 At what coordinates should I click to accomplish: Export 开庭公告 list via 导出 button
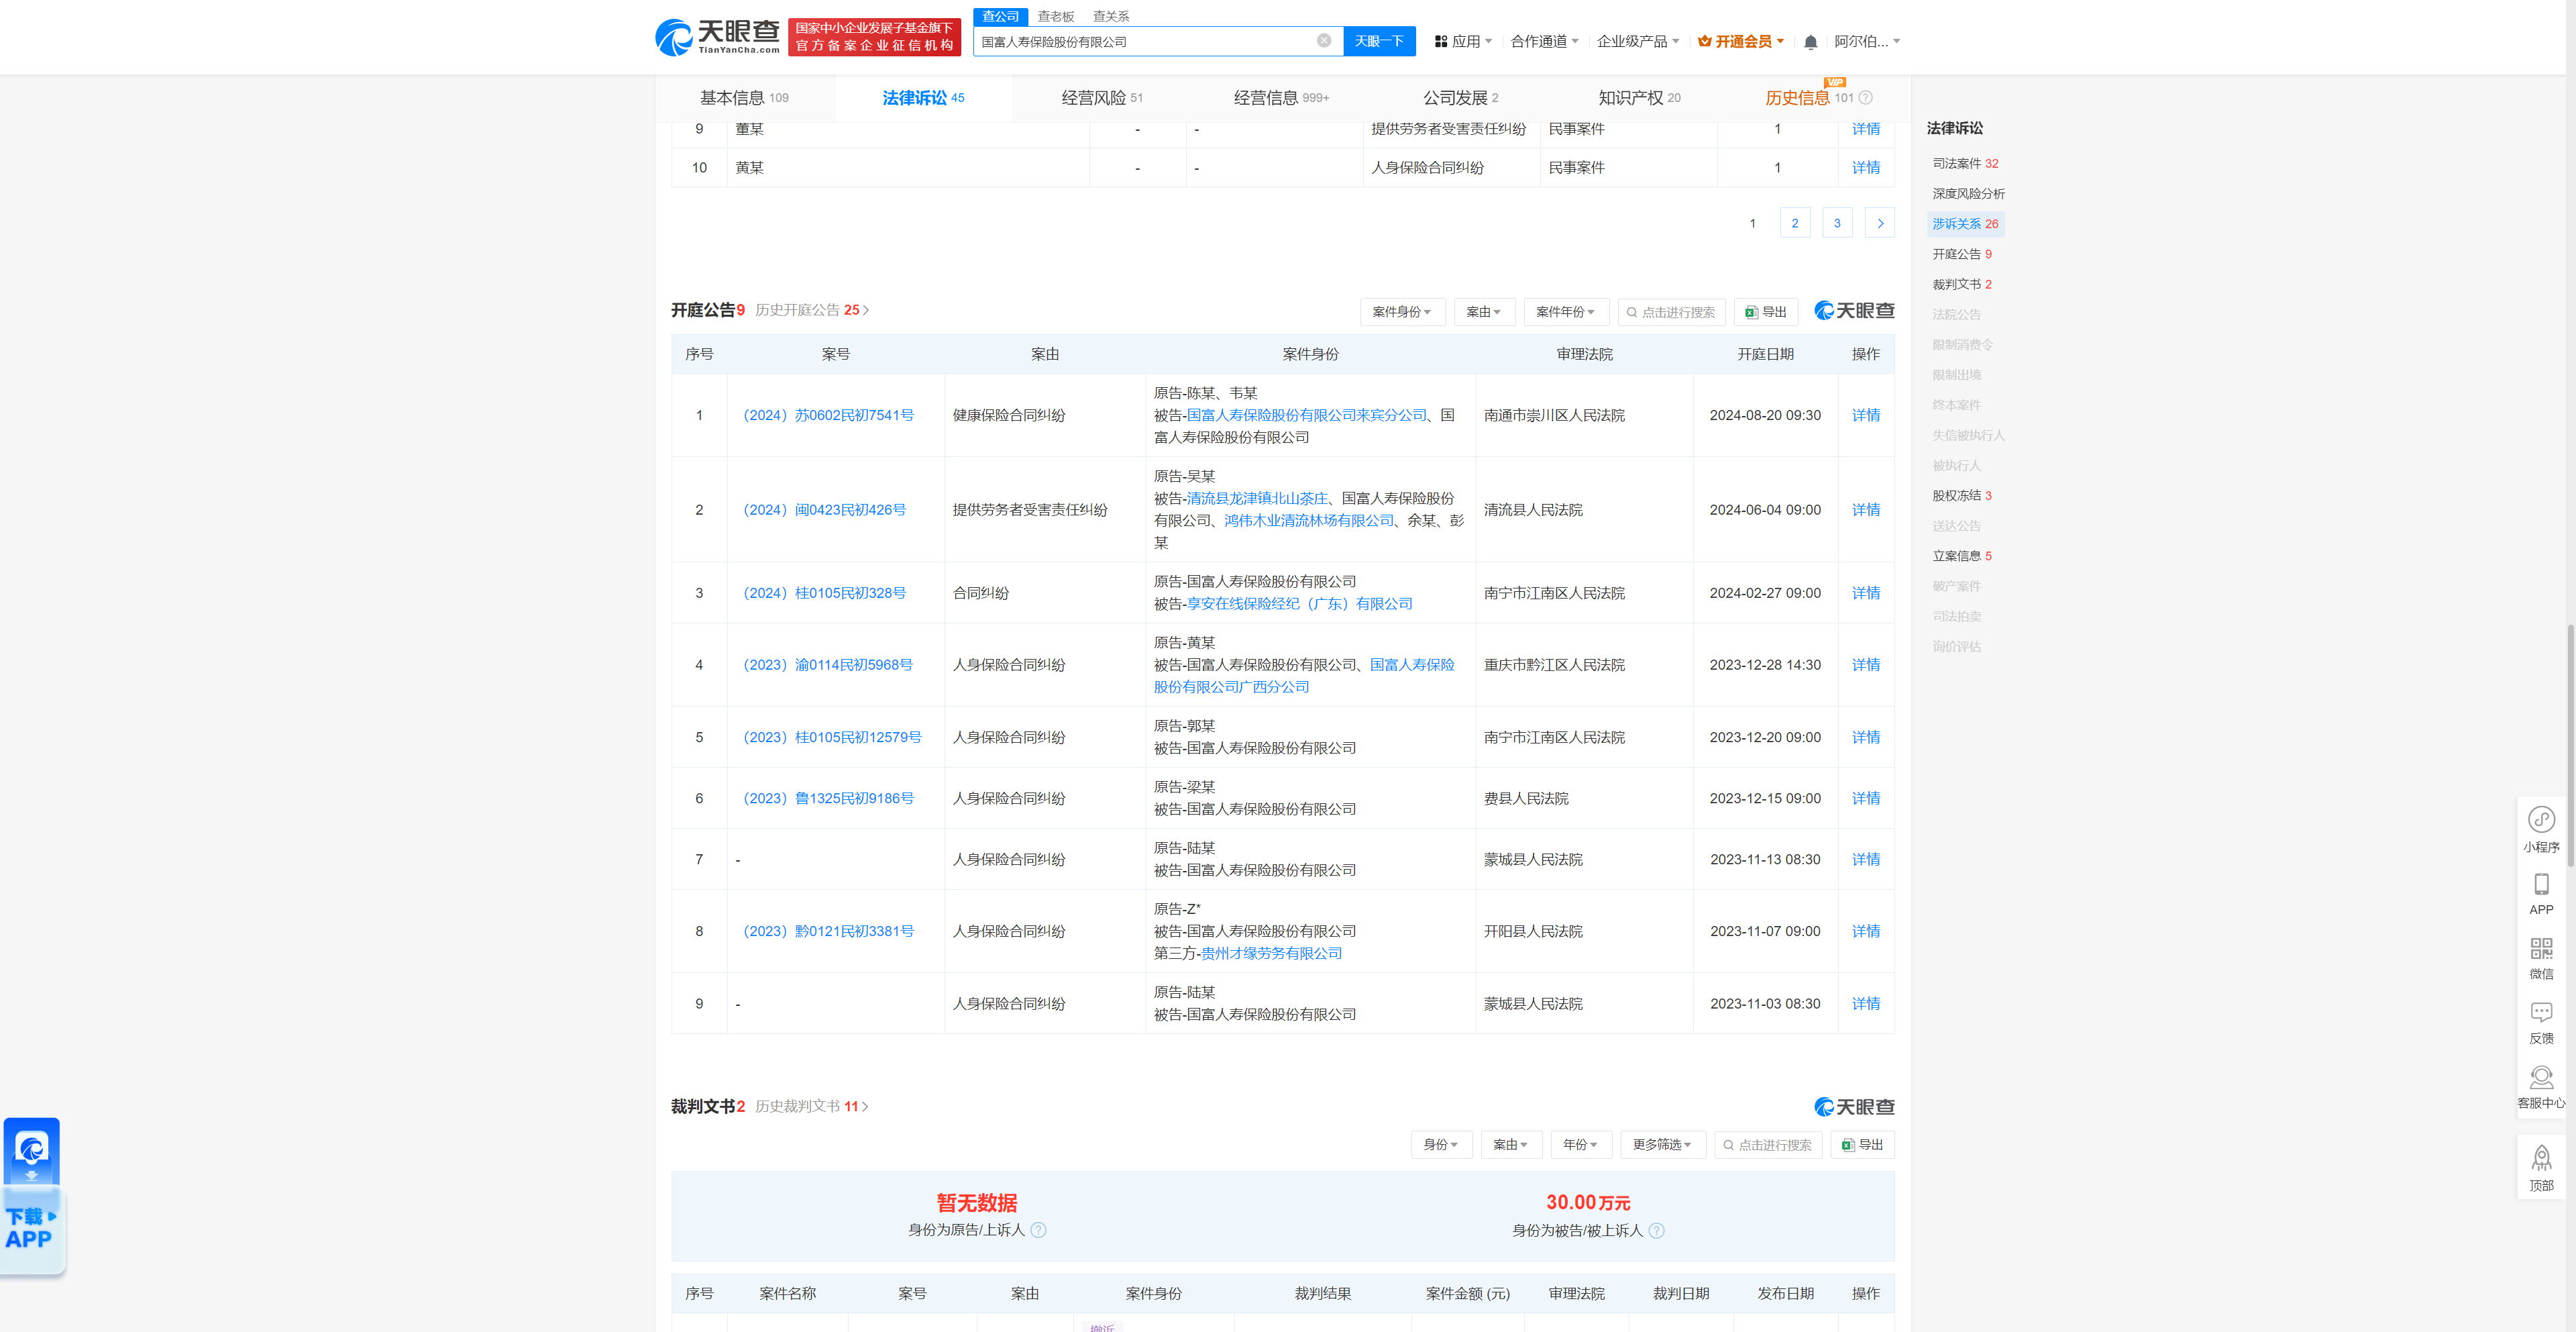(1766, 312)
